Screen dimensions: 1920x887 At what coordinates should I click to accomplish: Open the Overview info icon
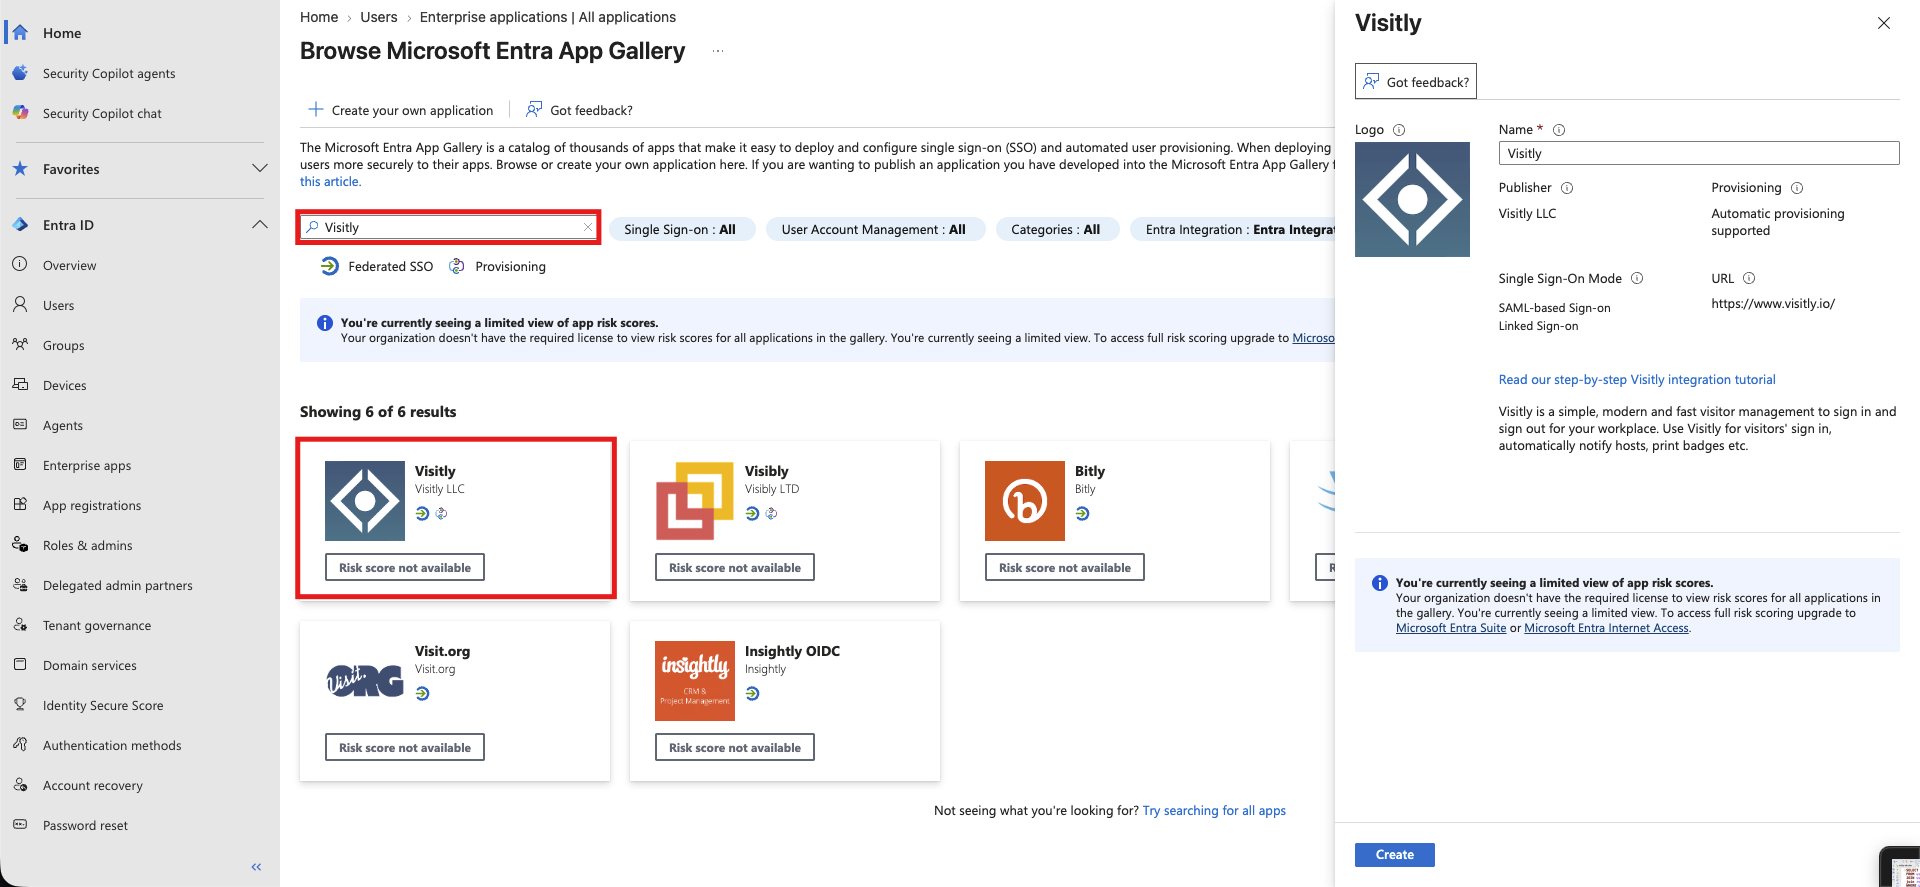point(20,265)
